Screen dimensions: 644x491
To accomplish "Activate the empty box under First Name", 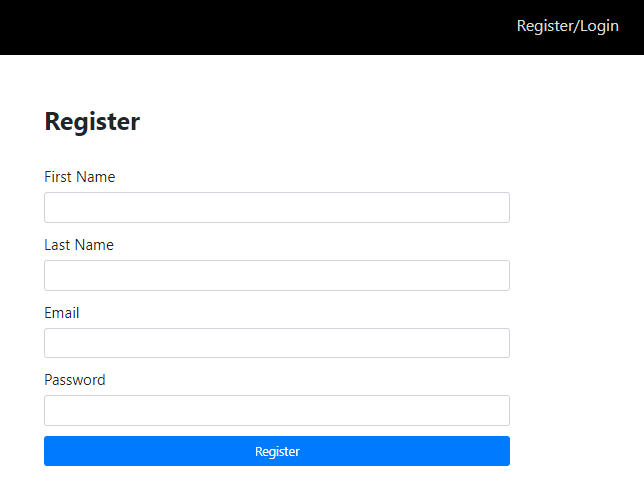I will pyautogui.click(x=277, y=208).
